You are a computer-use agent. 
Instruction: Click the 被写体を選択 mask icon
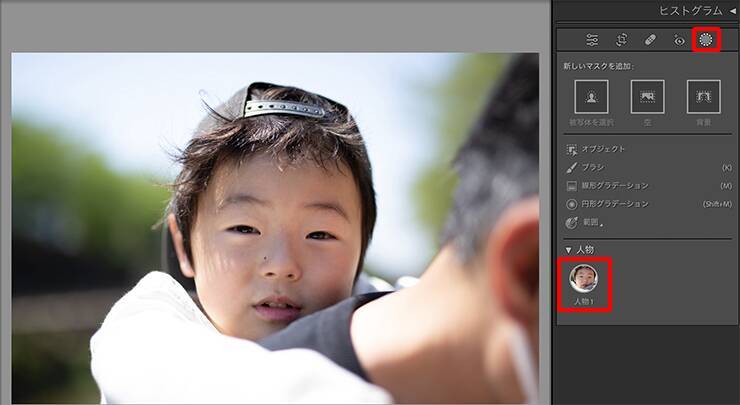[591, 96]
